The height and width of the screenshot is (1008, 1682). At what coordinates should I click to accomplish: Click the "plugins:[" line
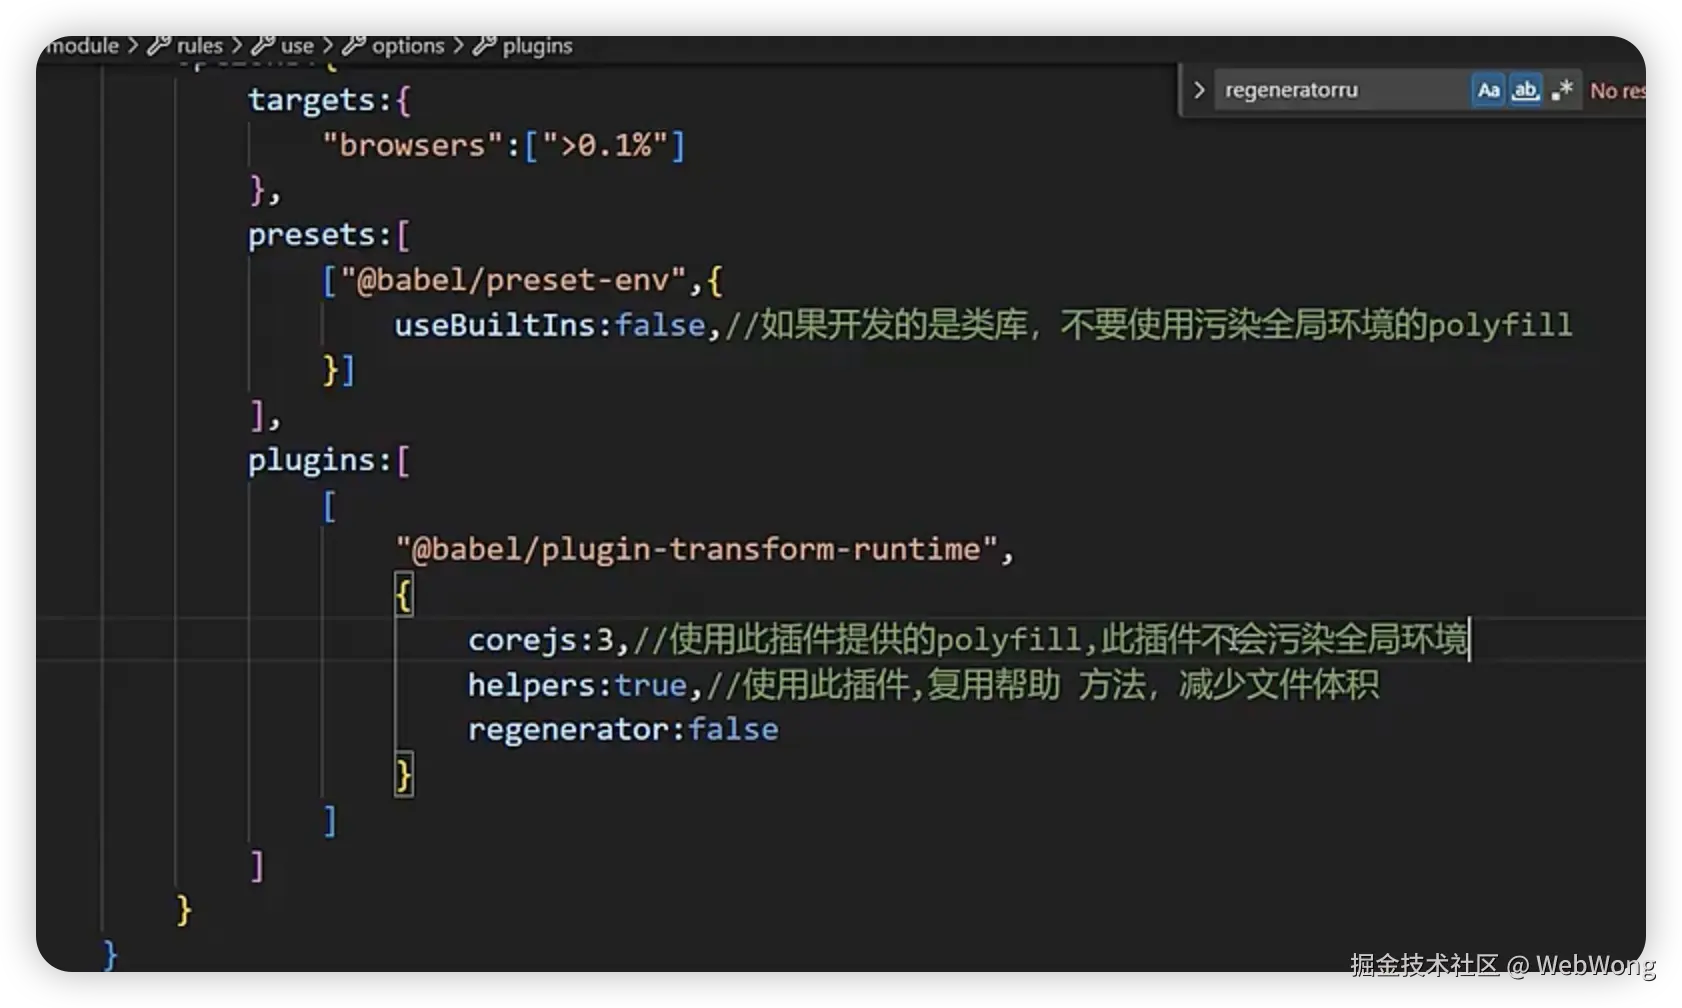point(329,460)
